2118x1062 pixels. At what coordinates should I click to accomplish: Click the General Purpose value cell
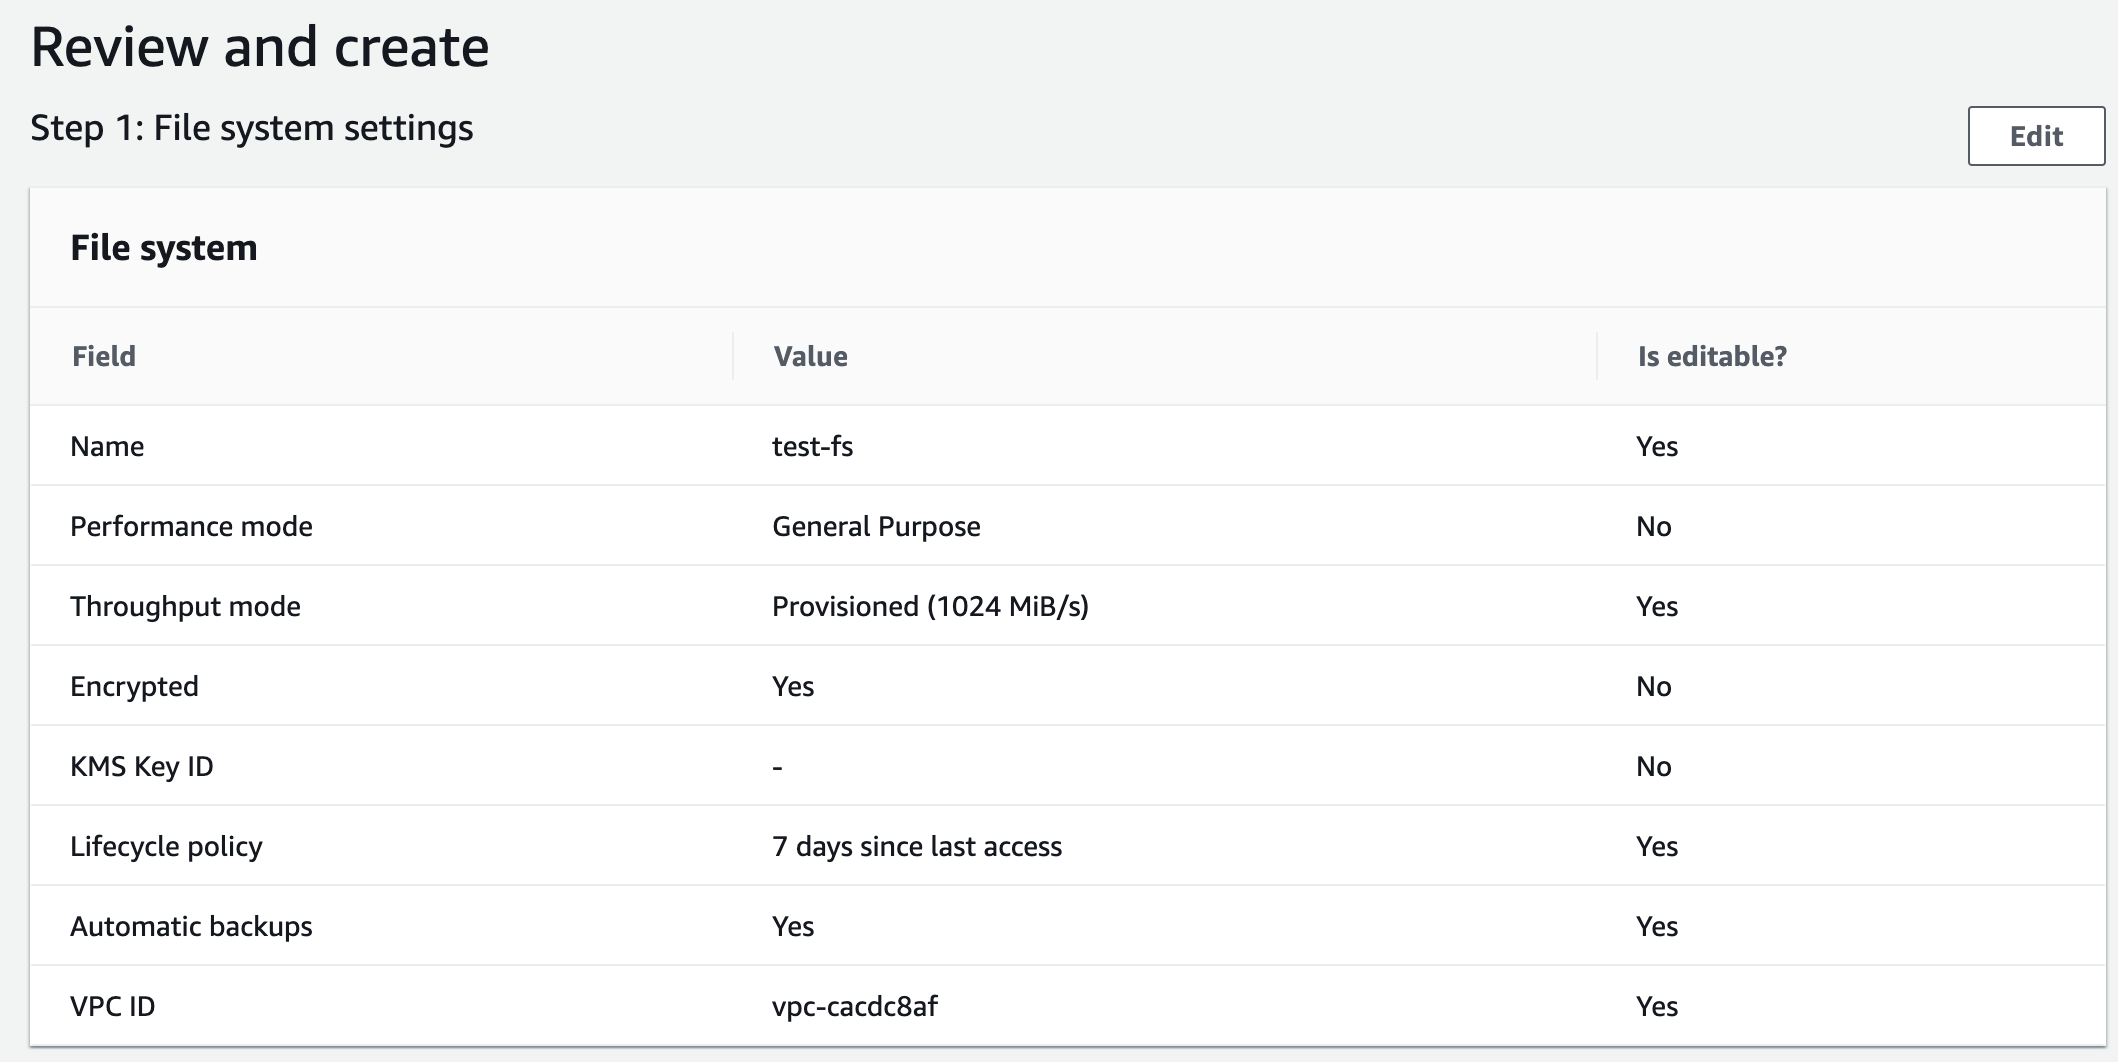[875, 526]
